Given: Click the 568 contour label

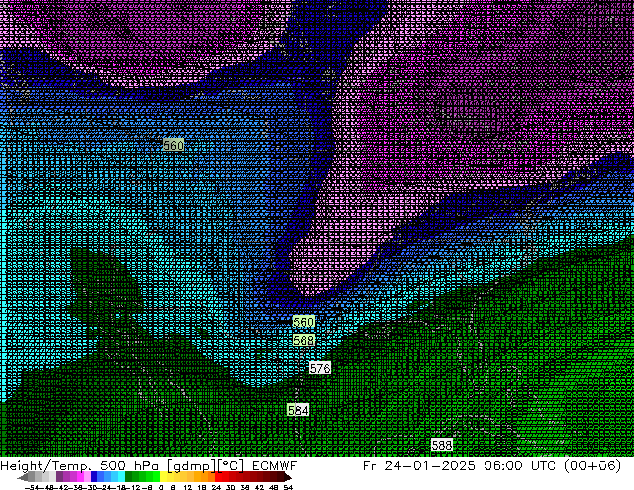Looking at the screenshot, I should pos(304,340).
